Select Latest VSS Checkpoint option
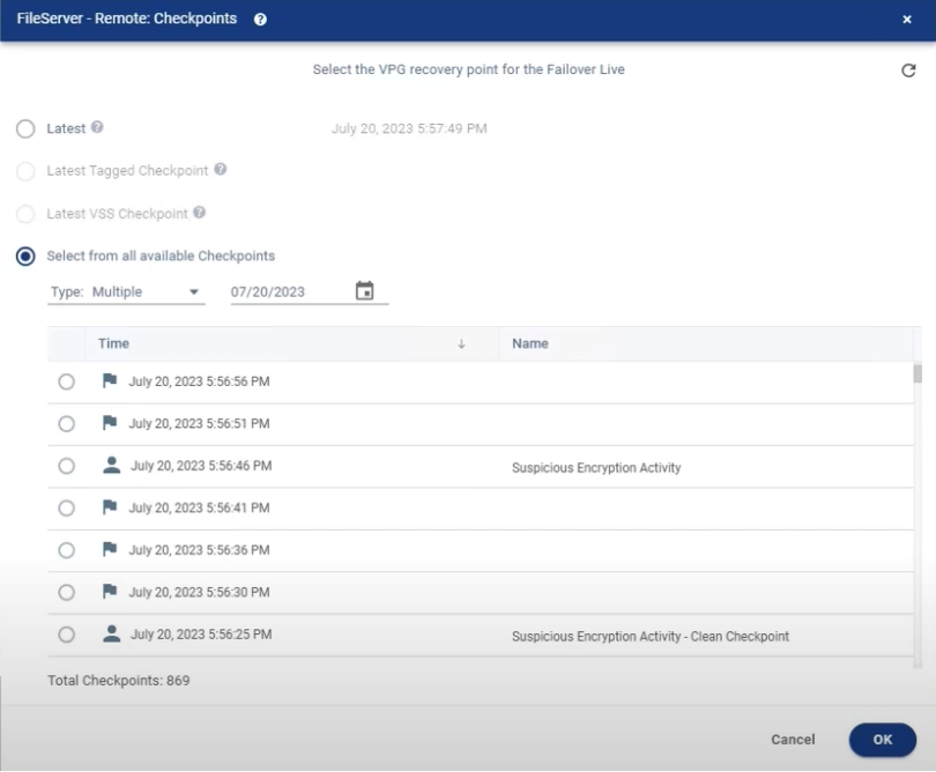Viewport: 936px width, 772px height. coord(26,214)
